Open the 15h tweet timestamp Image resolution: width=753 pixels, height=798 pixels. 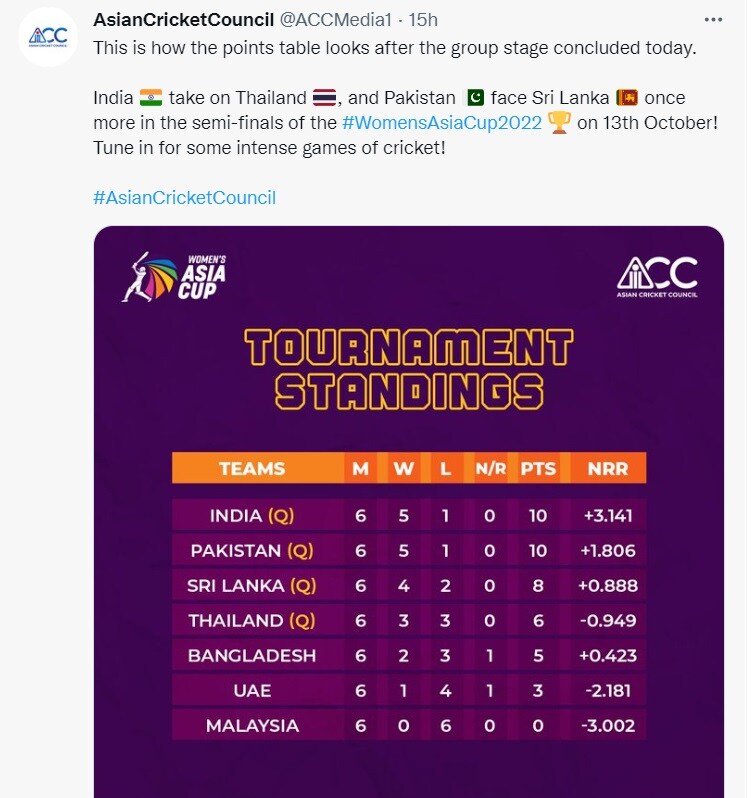pos(423,20)
